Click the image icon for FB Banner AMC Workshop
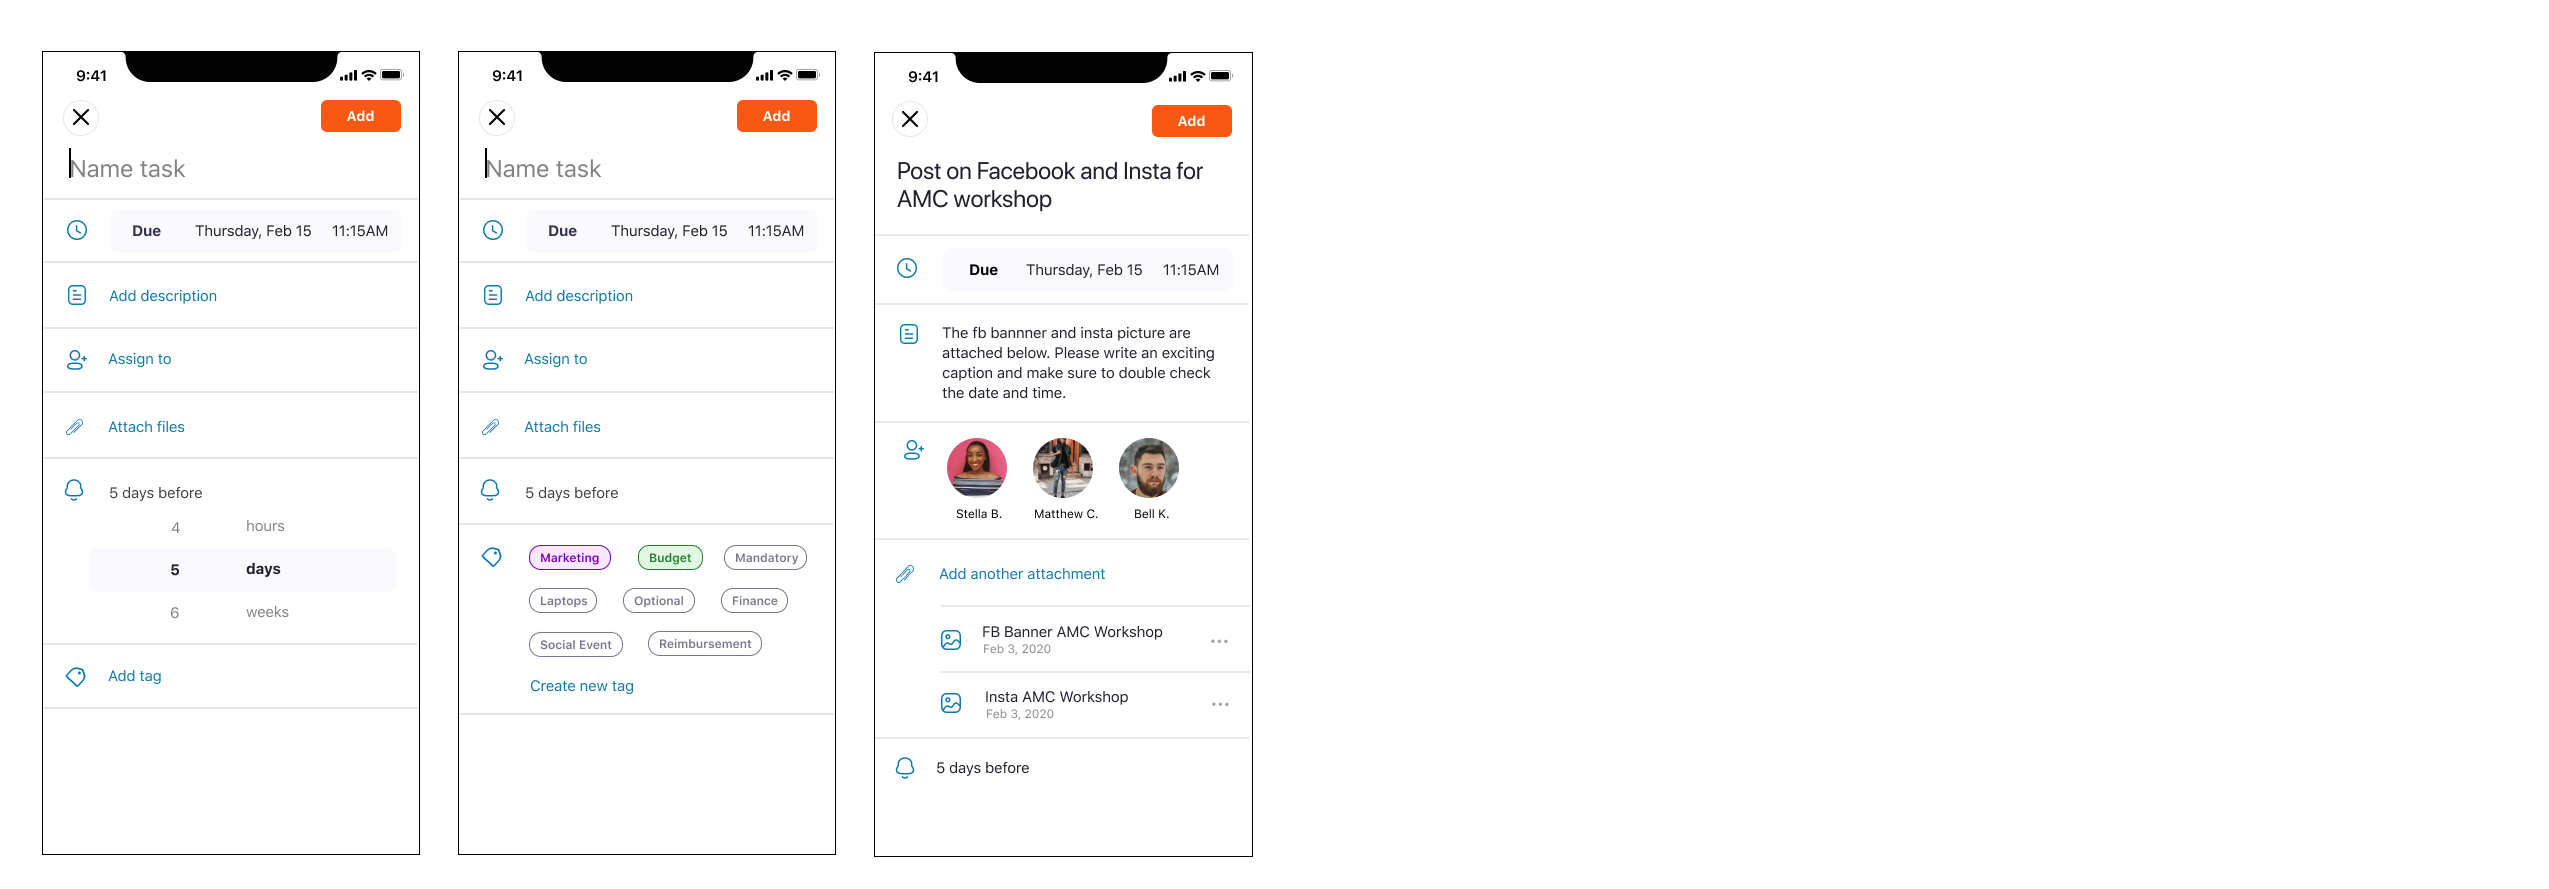Viewport: 2549px width, 889px height. point(951,640)
